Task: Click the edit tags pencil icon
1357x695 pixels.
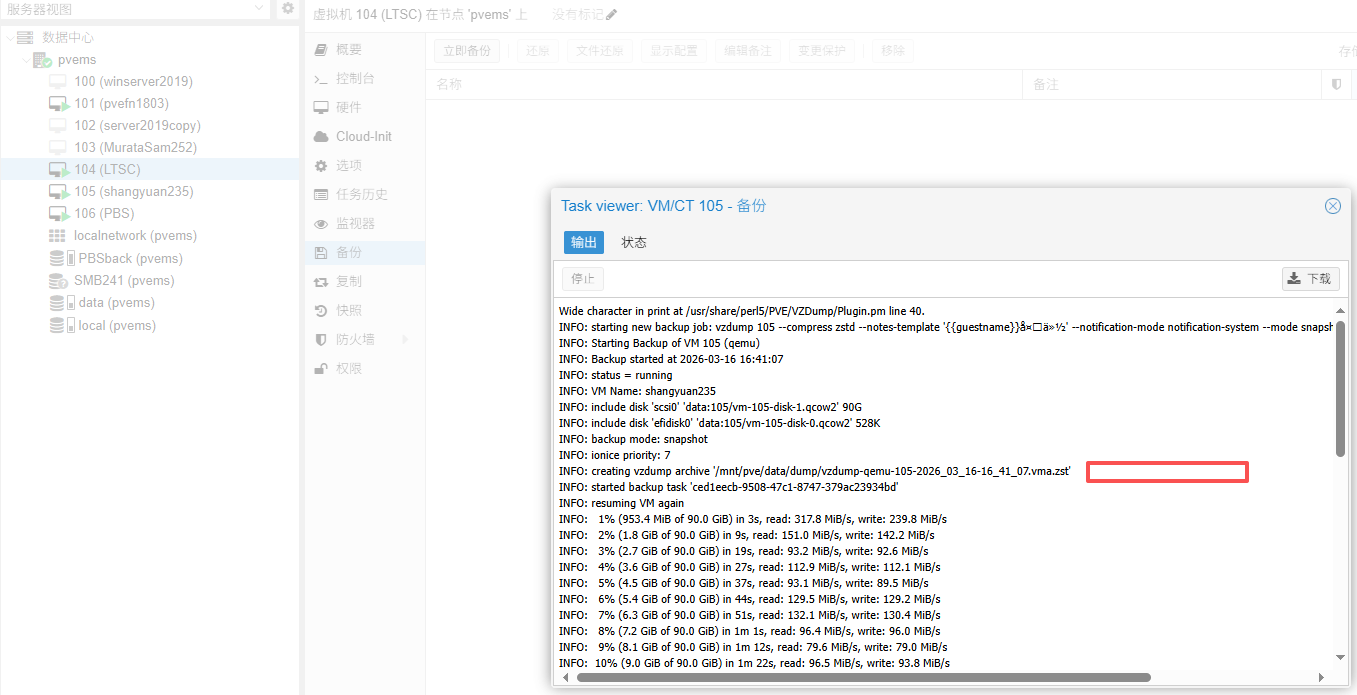Action: click(612, 15)
